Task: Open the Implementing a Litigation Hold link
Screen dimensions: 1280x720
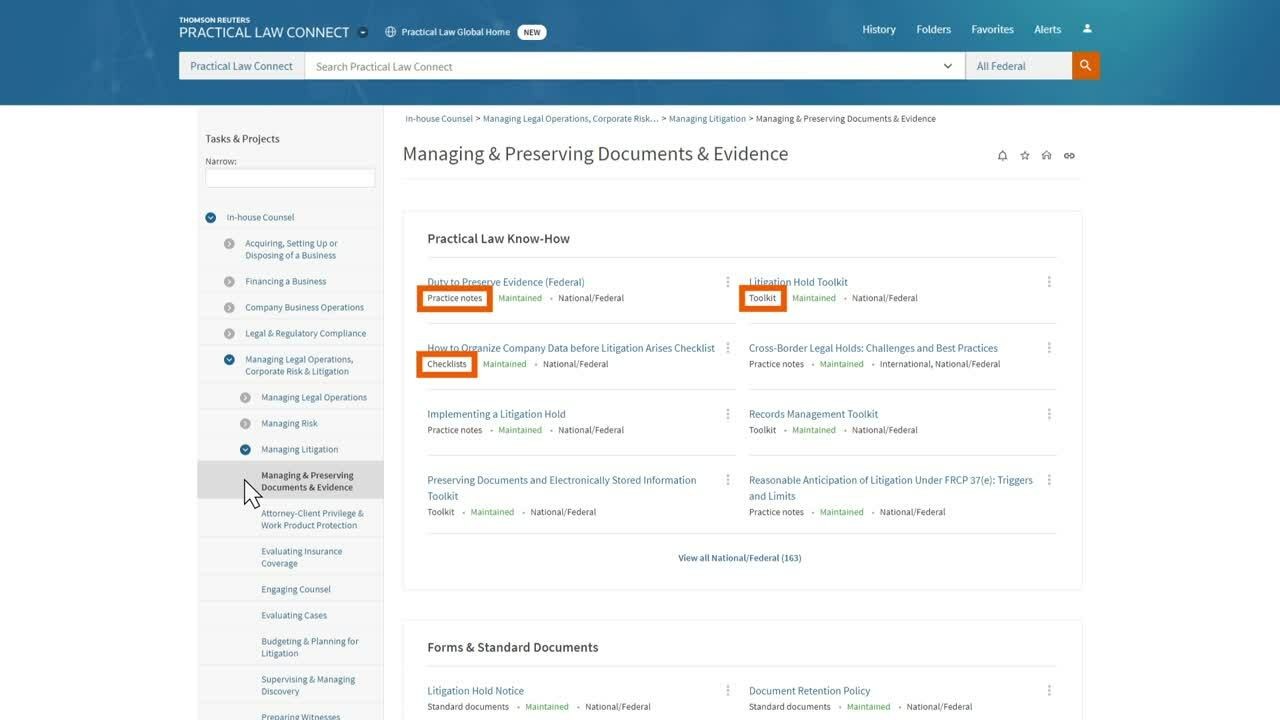Action: (x=496, y=414)
